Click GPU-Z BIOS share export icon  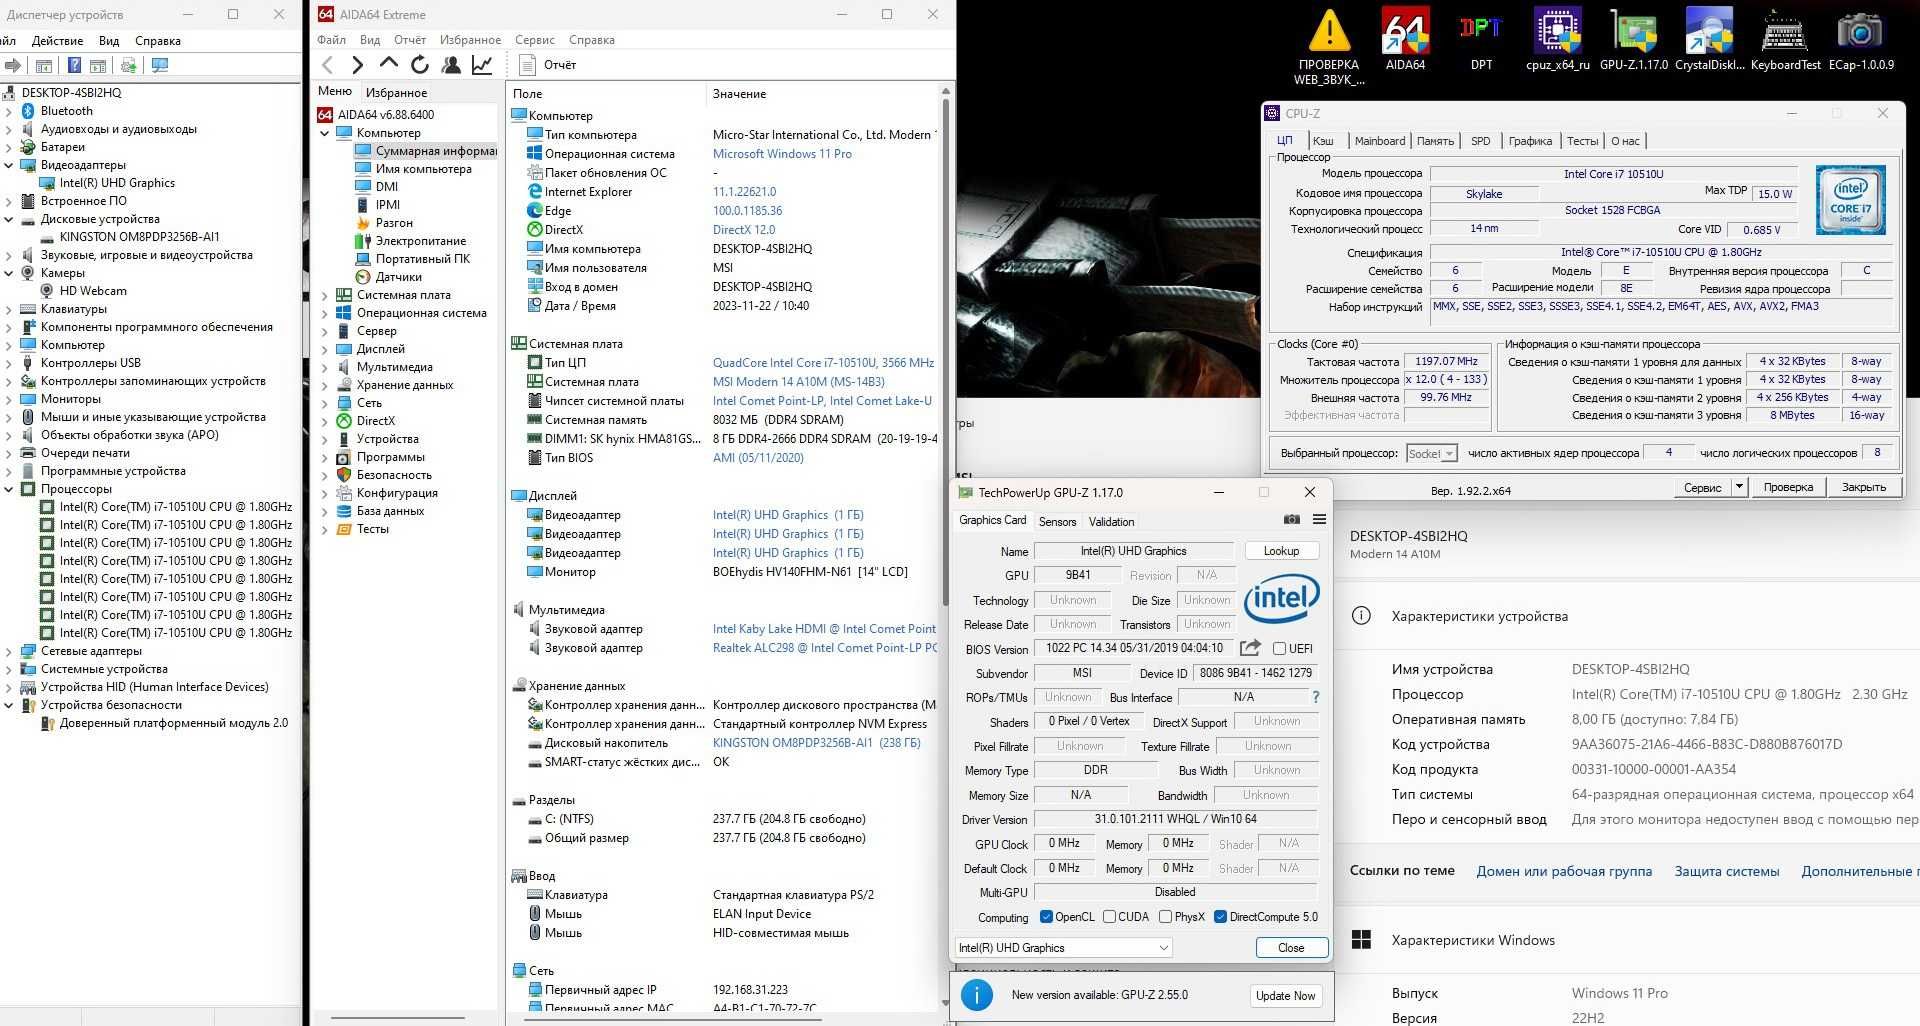pos(1250,648)
